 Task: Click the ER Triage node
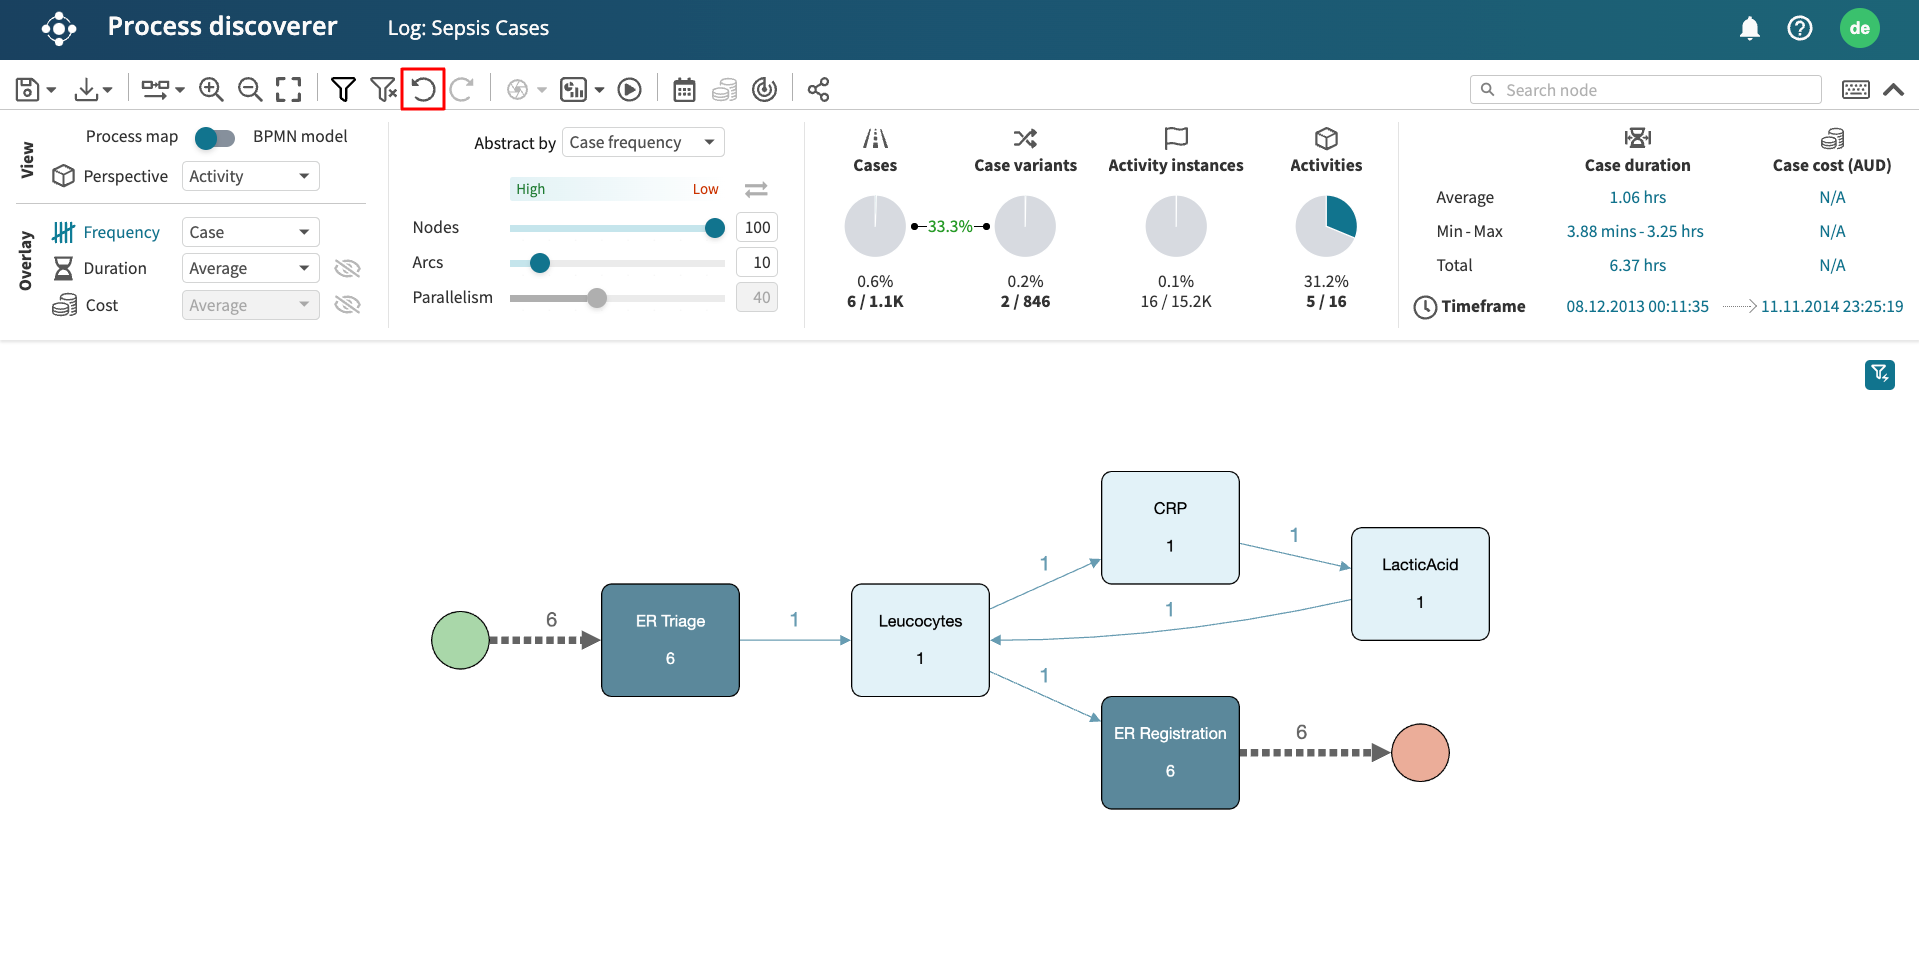[670, 640]
